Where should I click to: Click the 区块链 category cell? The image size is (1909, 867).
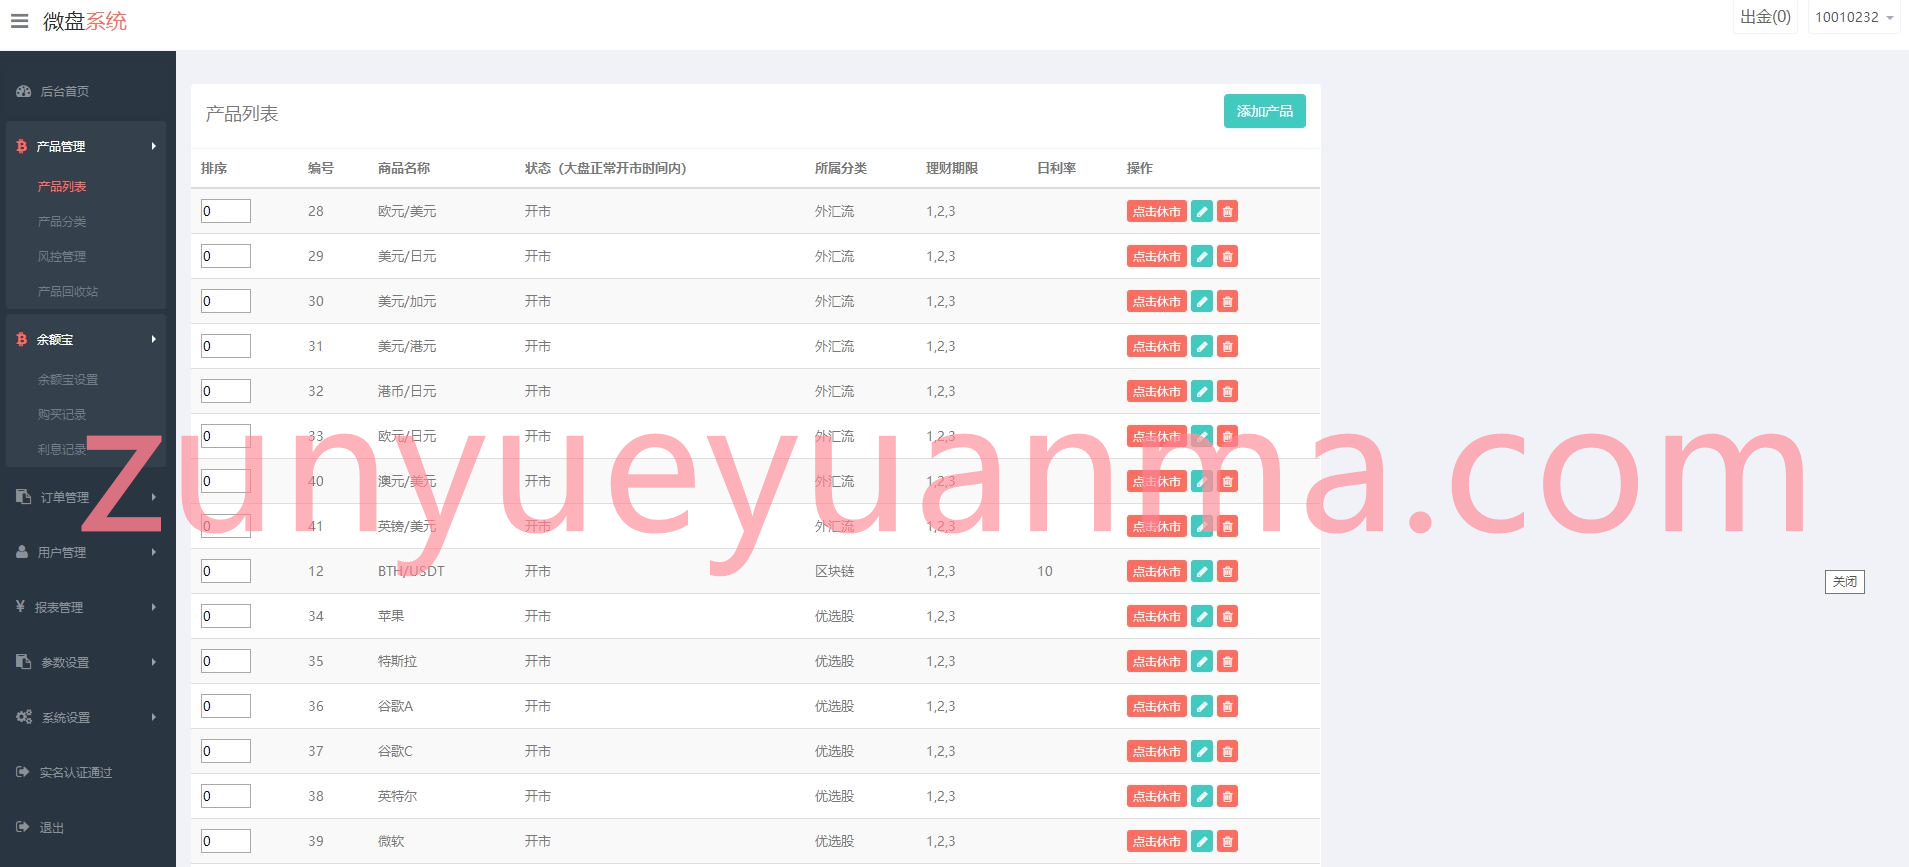pos(834,571)
